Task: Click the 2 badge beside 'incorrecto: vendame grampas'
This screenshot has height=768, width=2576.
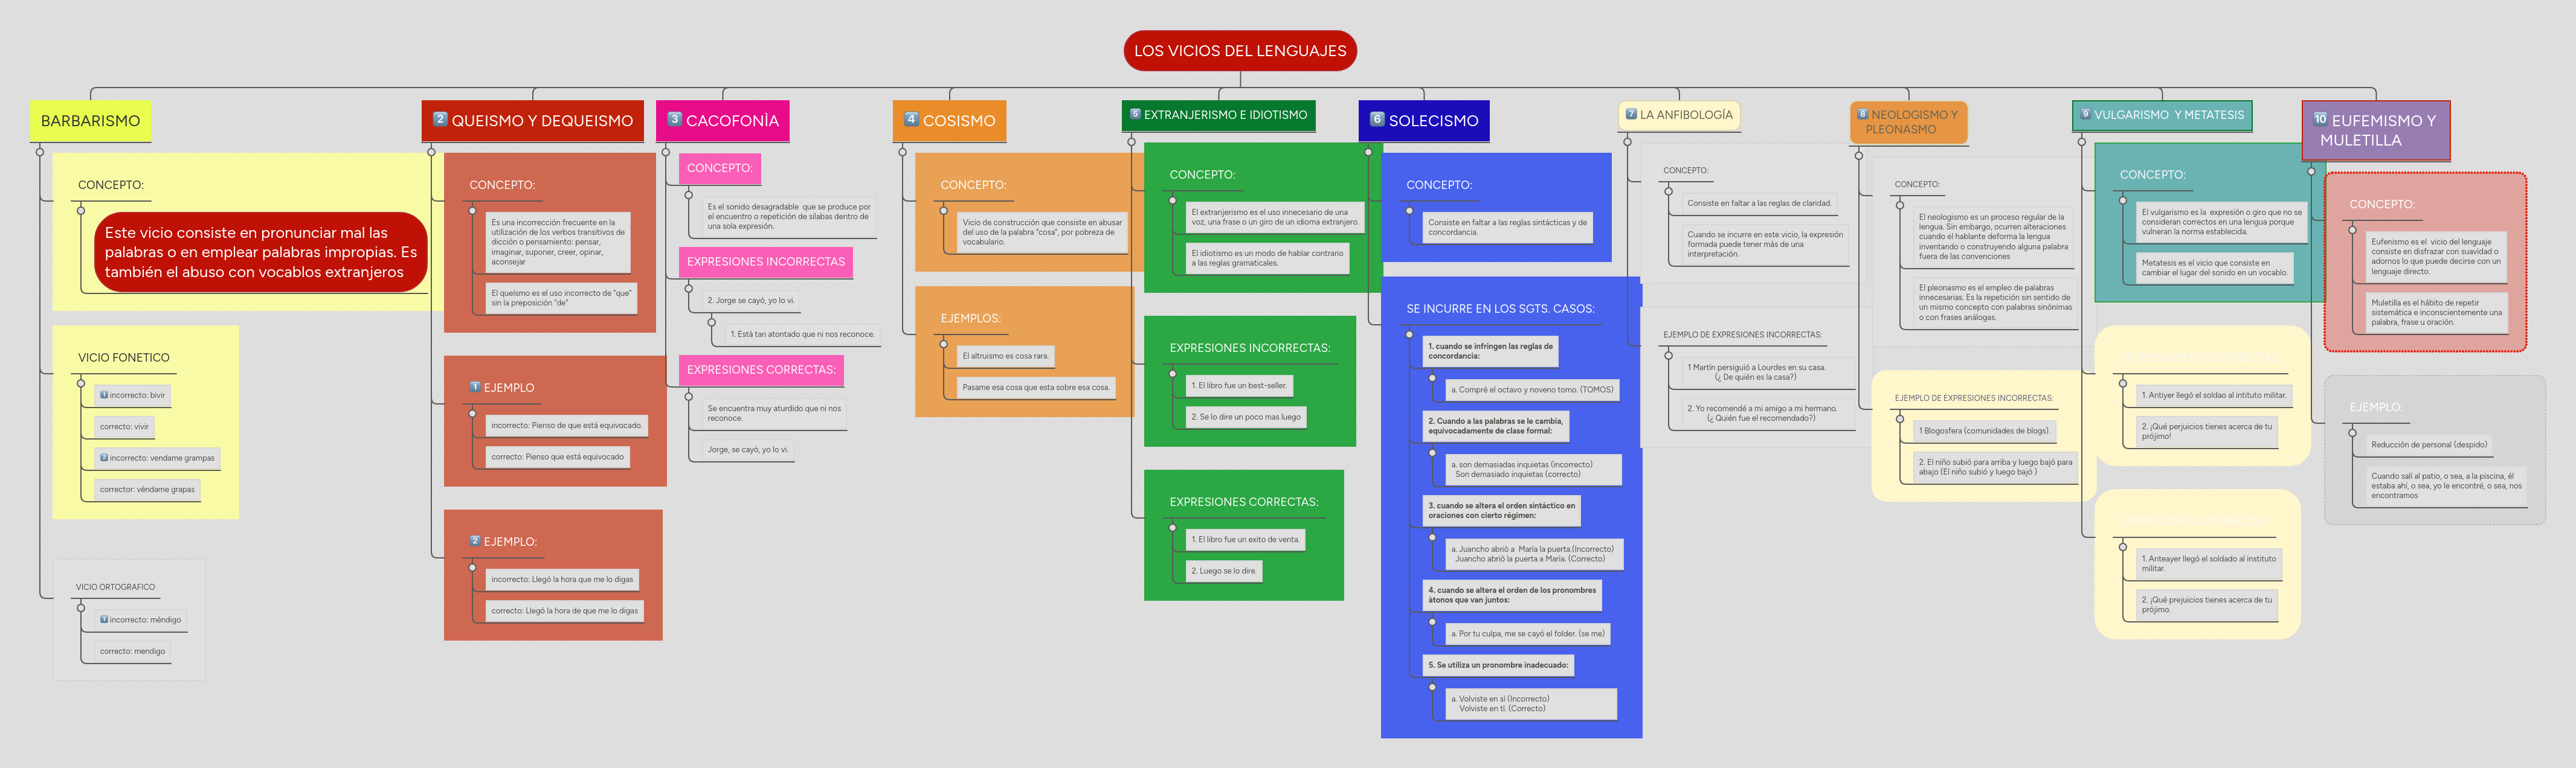Action: click(x=104, y=458)
